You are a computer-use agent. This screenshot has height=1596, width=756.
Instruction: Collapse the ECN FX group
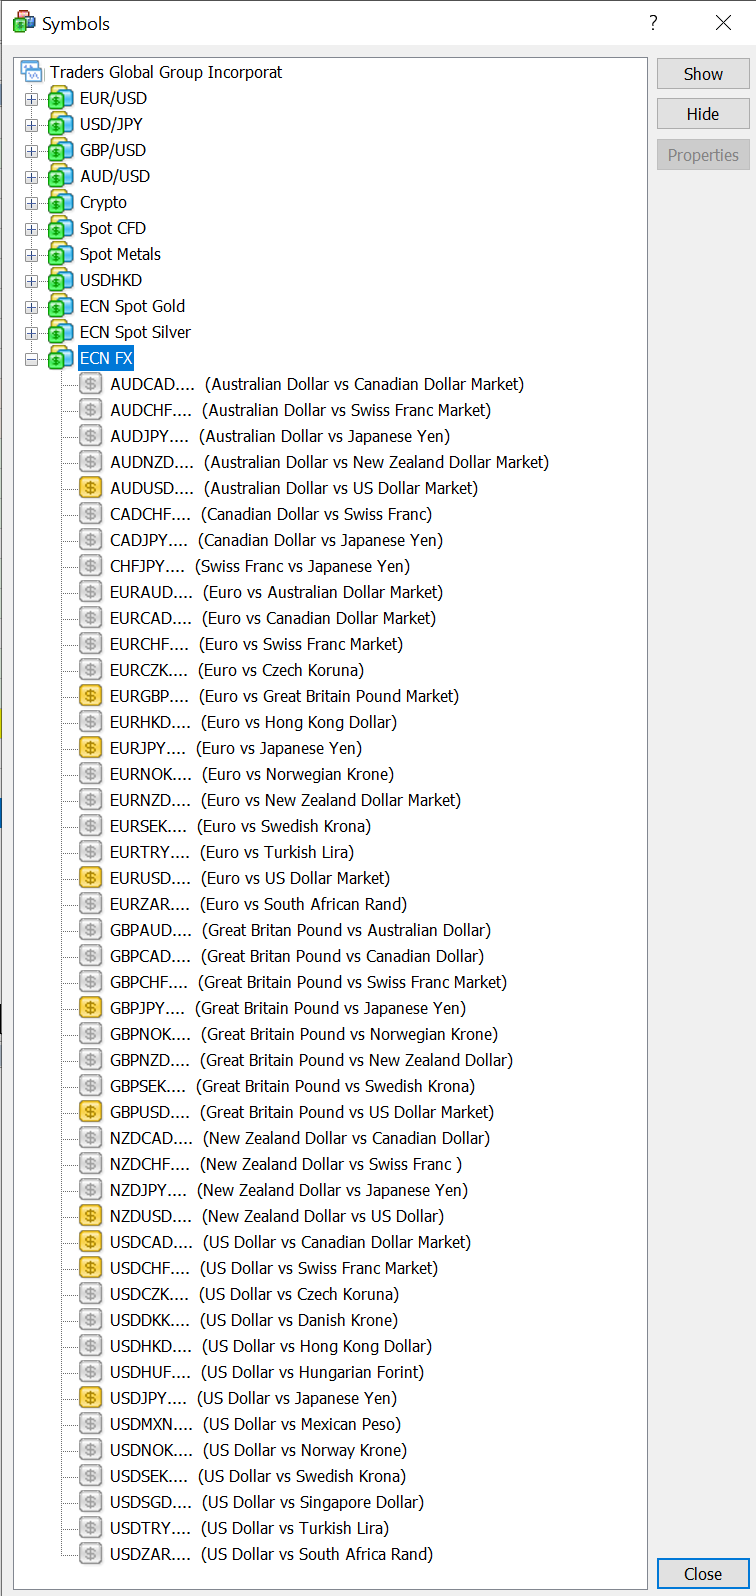pos(31,359)
